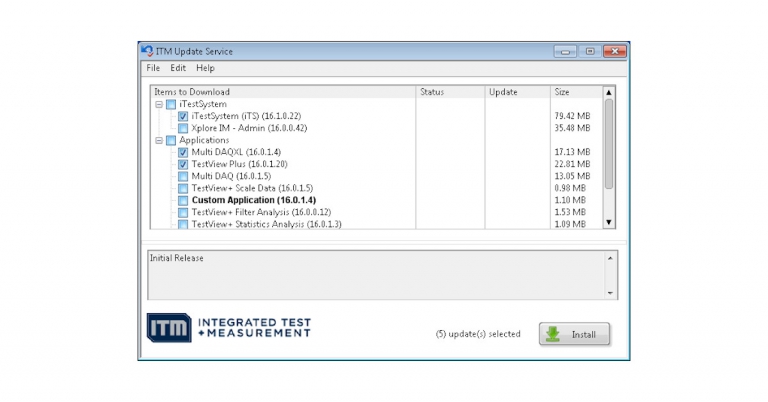Select the iTestSystem (iTS) (16.1.0.22) label
Viewport: 768px width, 402px height.
pyautogui.click(x=246, y=116)
